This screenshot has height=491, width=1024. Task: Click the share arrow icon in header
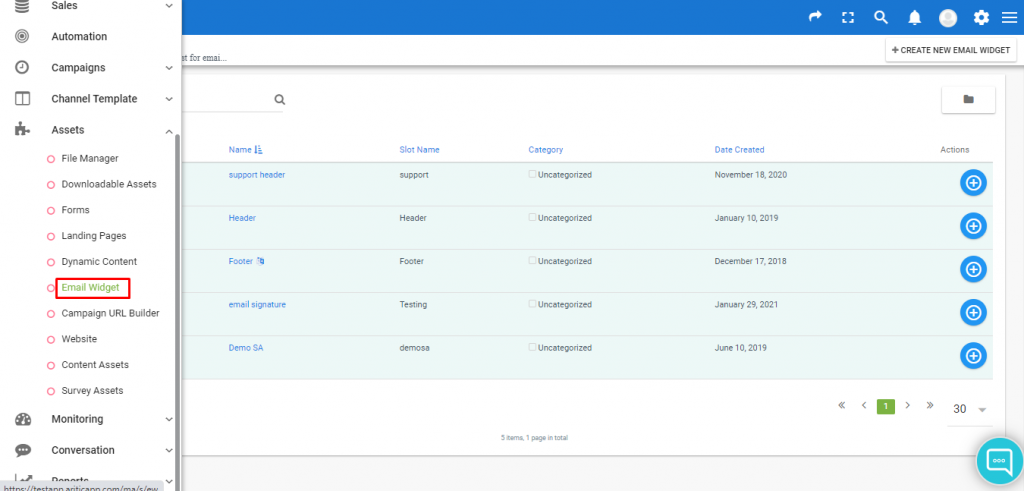(x=815, y=17)
